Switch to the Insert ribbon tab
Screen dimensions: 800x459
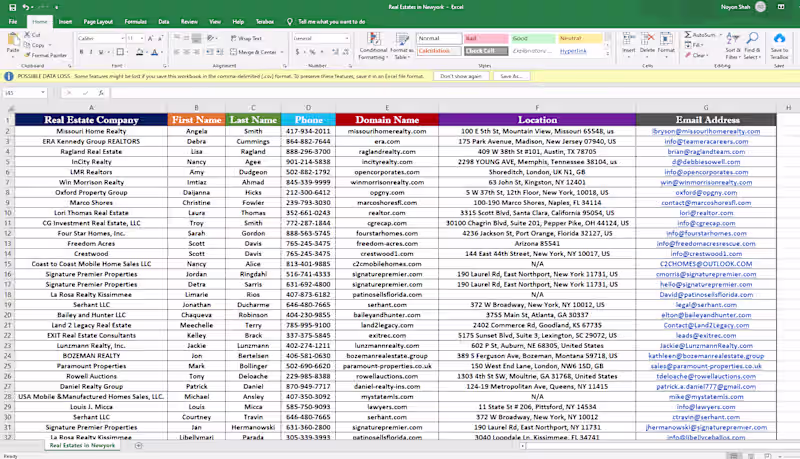pyautogui.click(x=65, y=22)
